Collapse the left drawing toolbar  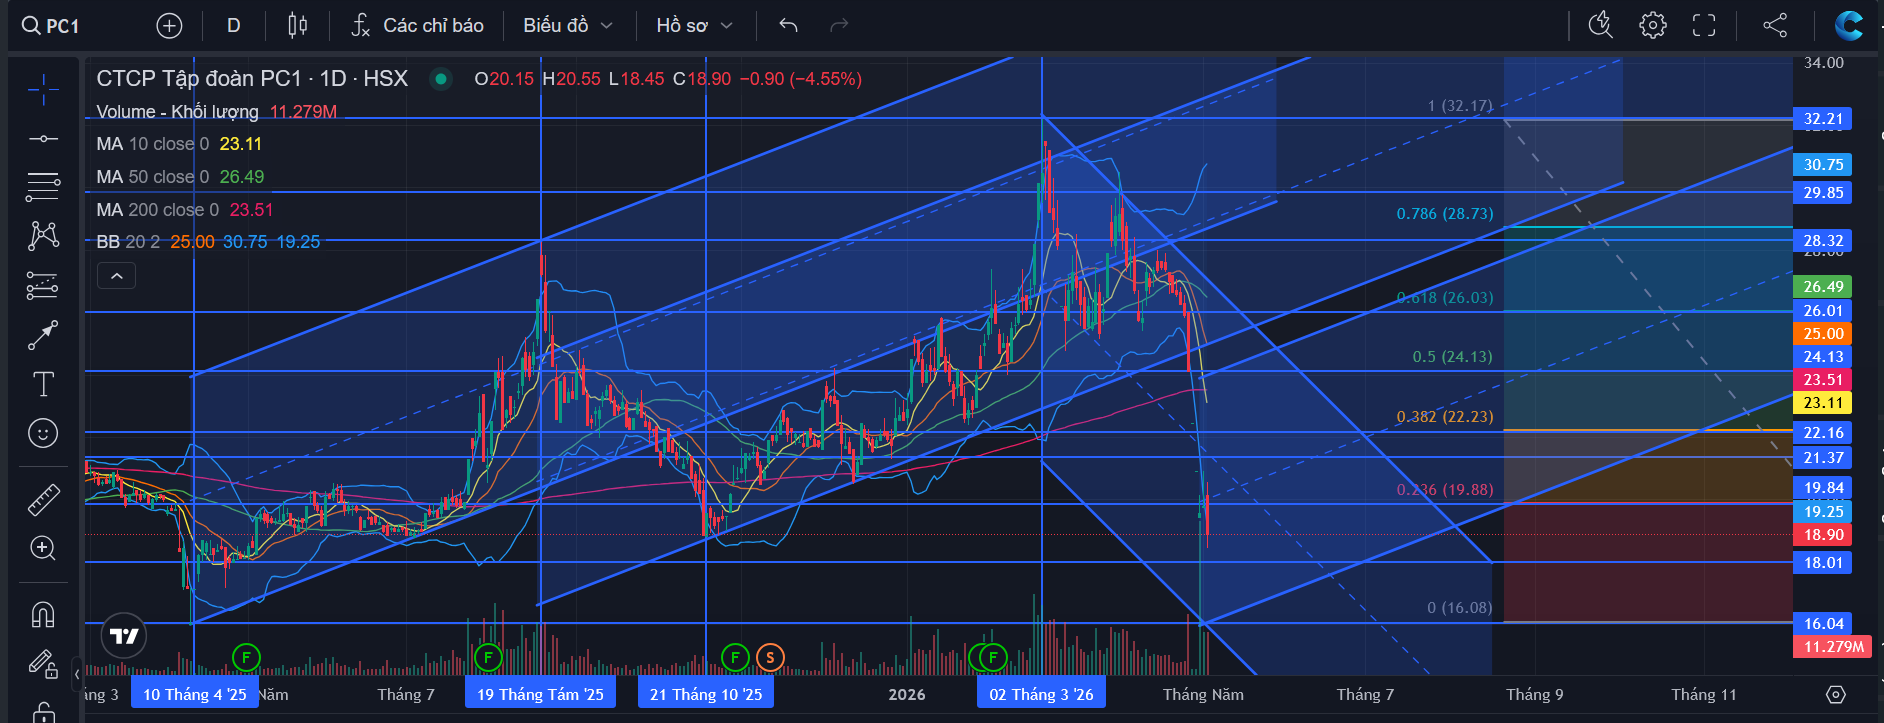pyautogui.click(x=77, y=675)
